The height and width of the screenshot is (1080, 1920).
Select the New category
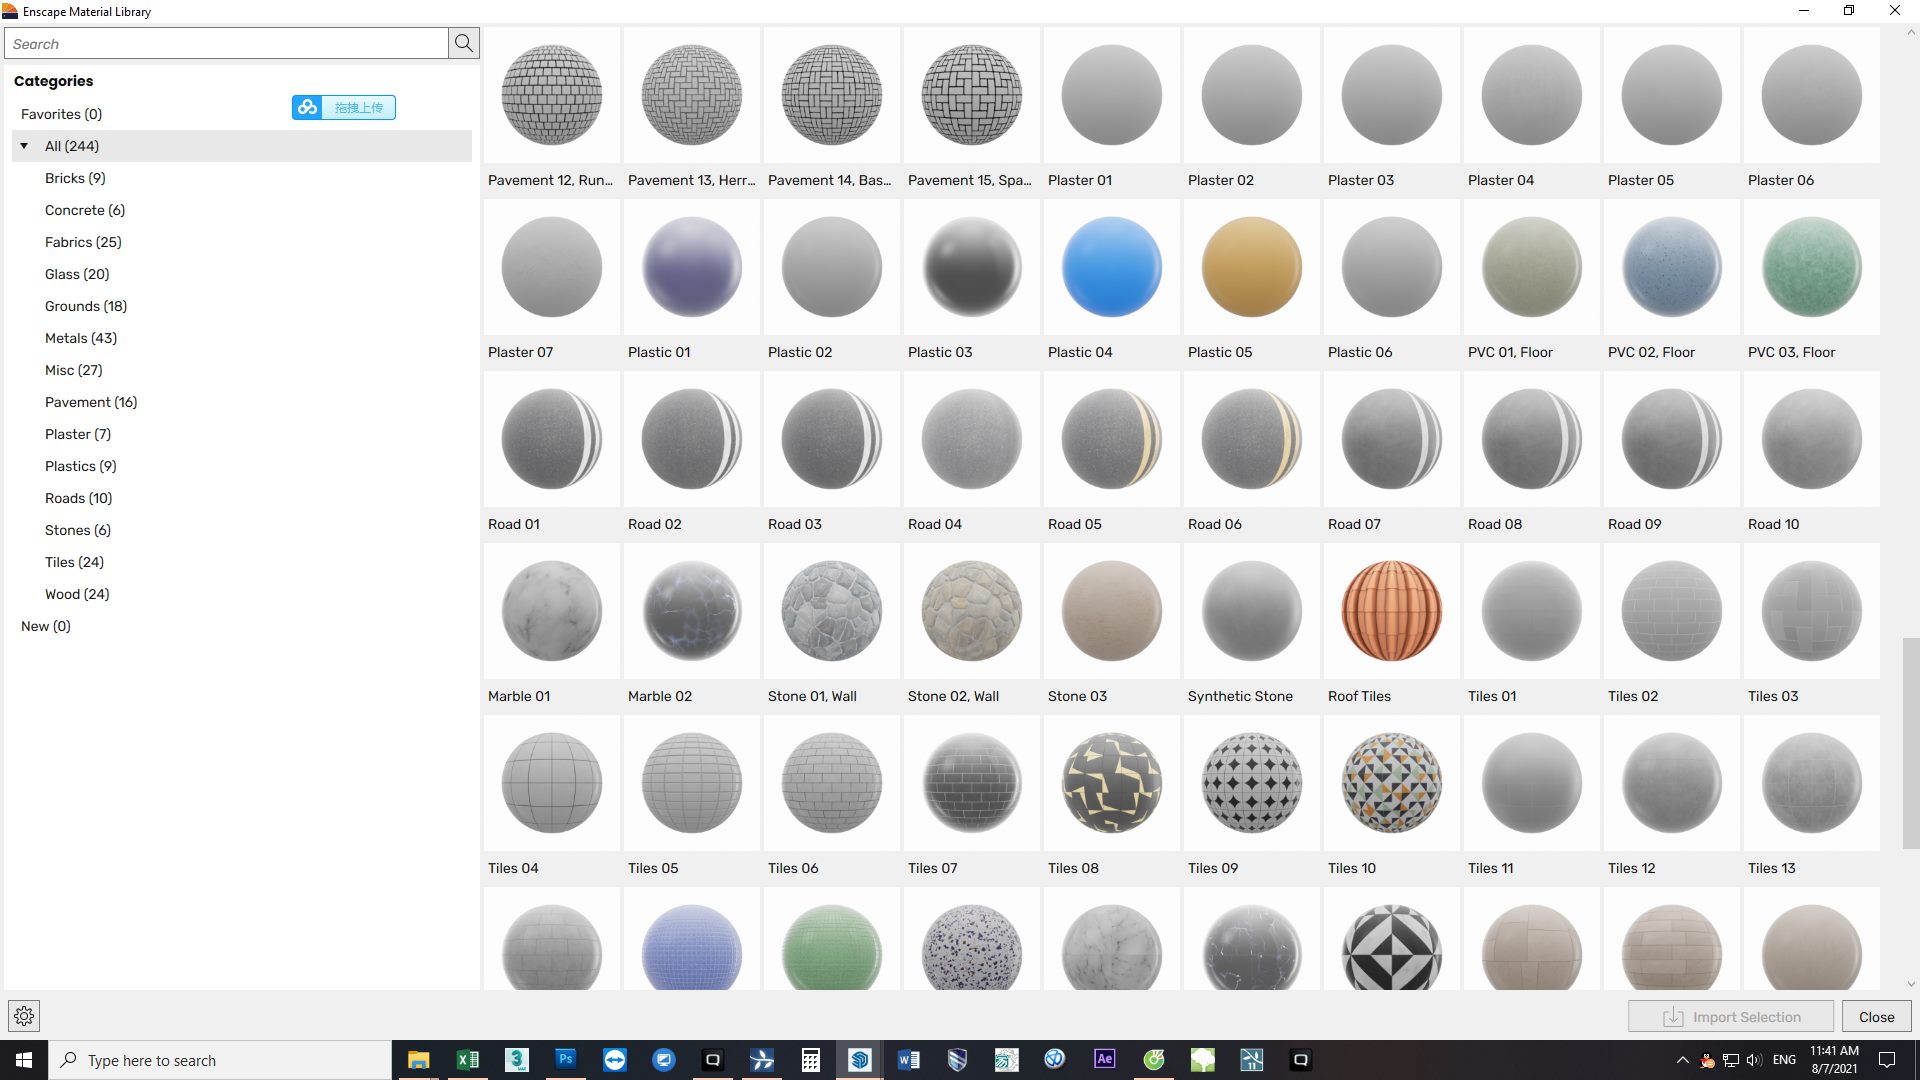click(45, 625)
